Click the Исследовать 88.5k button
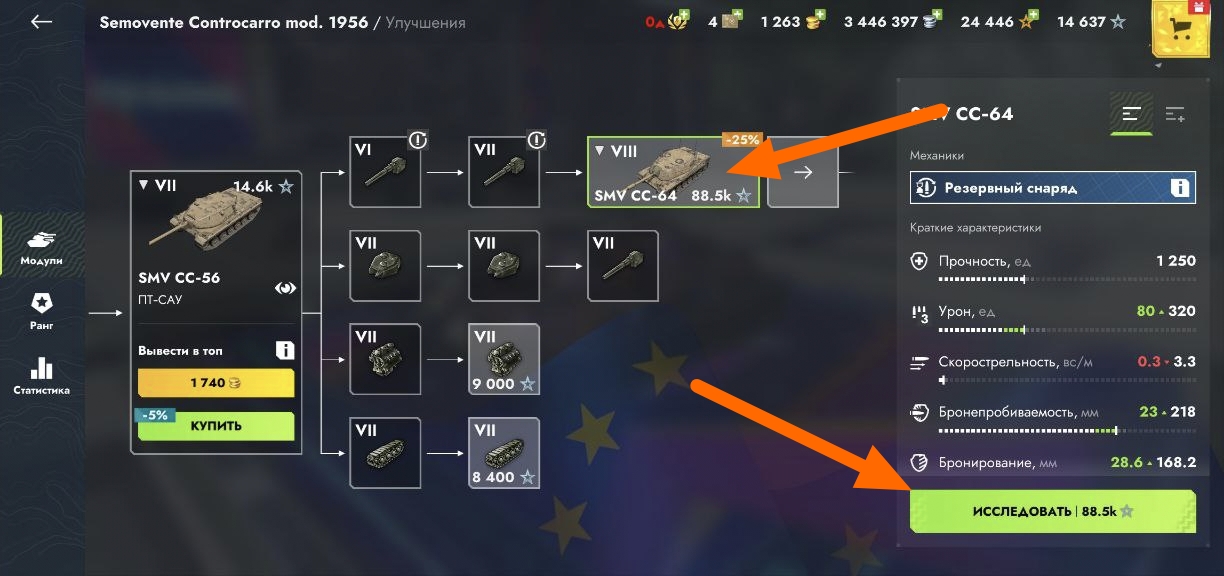Screen dimensions: 1224x576 1053,511
